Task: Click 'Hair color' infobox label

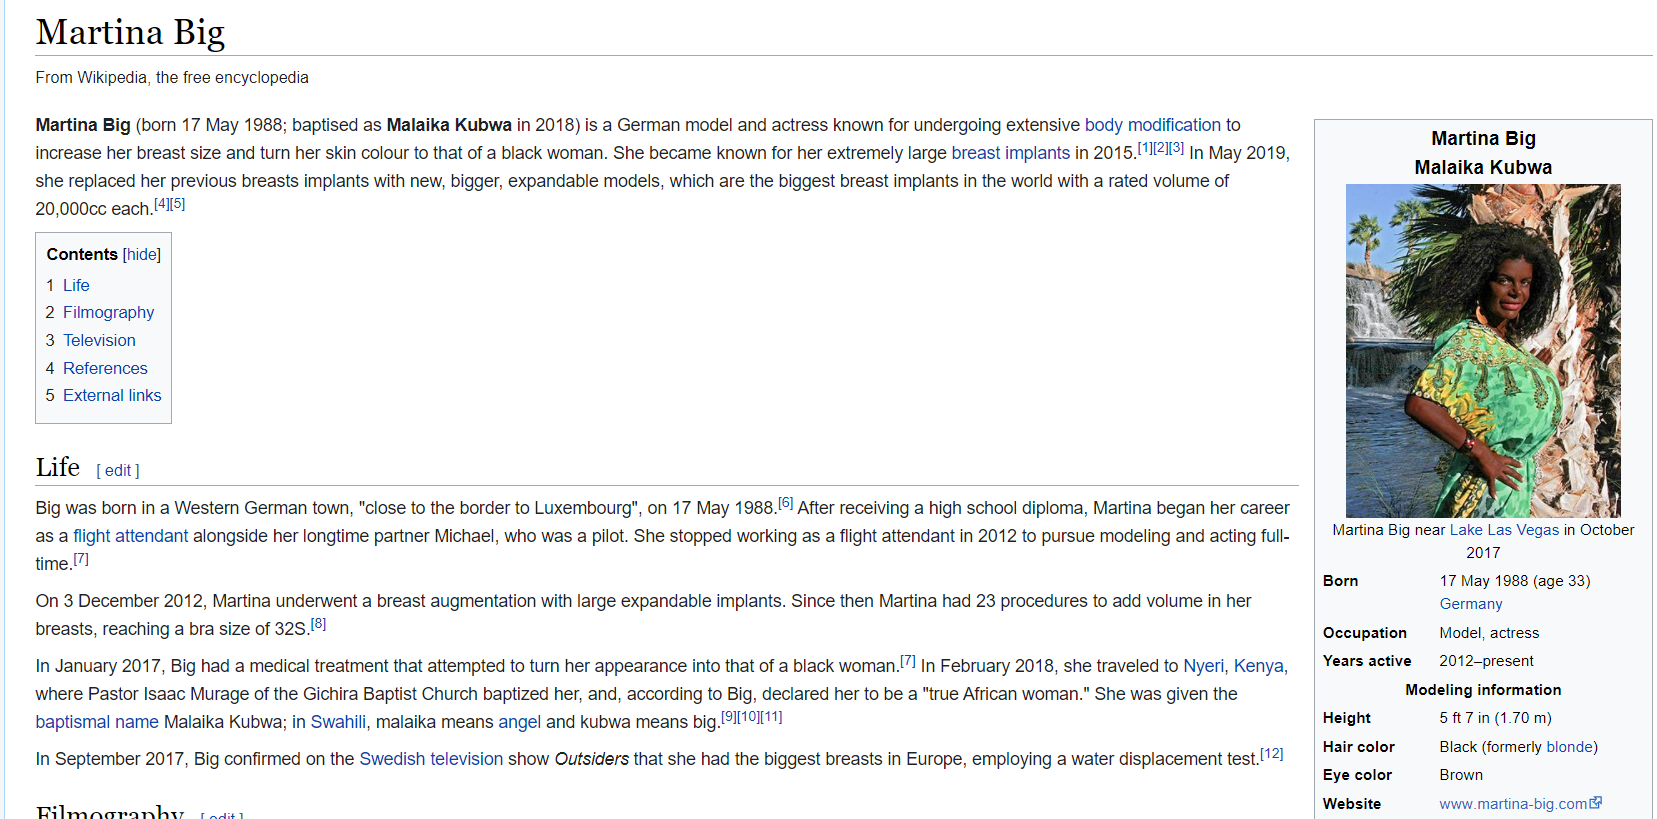Action: pos(1358,747)
